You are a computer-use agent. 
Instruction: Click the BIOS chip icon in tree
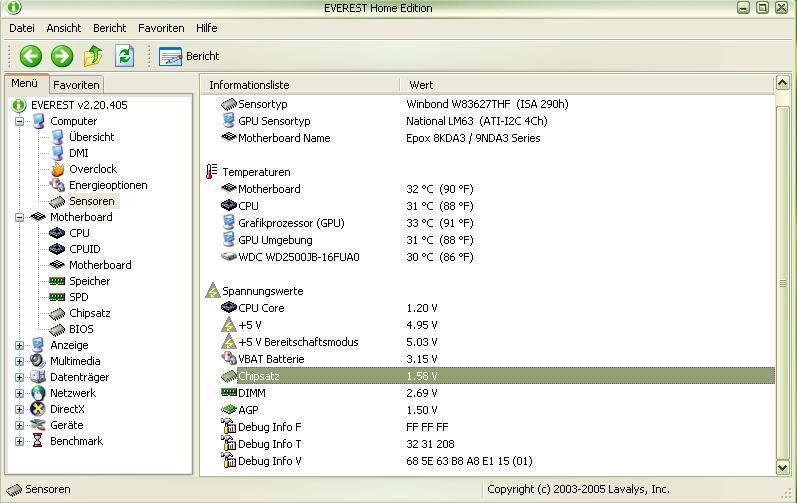(57, 329)
